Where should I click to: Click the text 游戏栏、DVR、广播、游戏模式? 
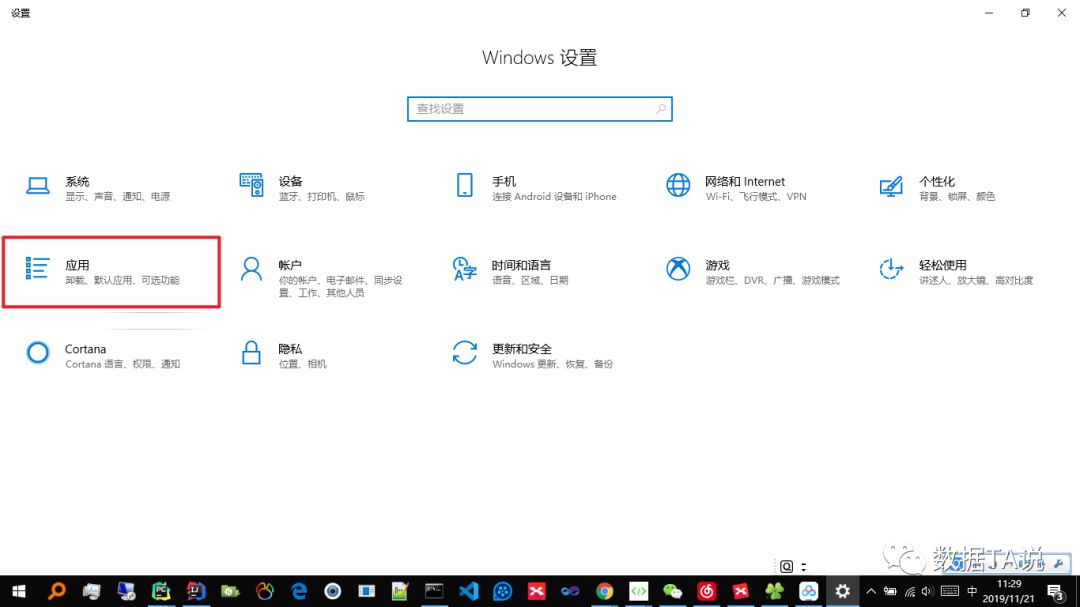(772, 280)
